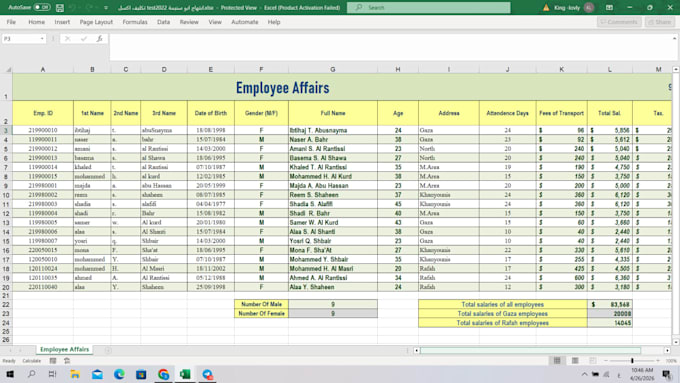Switch to Page Layout view icon
The width and height of the screenshot is (680, 383).
tap(575, 360)
